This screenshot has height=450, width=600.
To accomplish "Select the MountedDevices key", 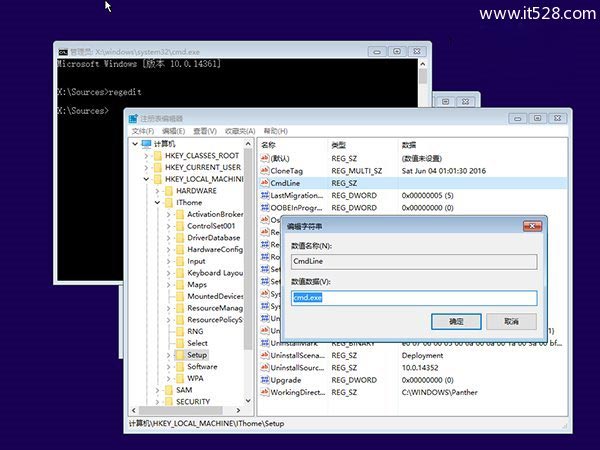I will pyautogui.click(x=215, y=297).
